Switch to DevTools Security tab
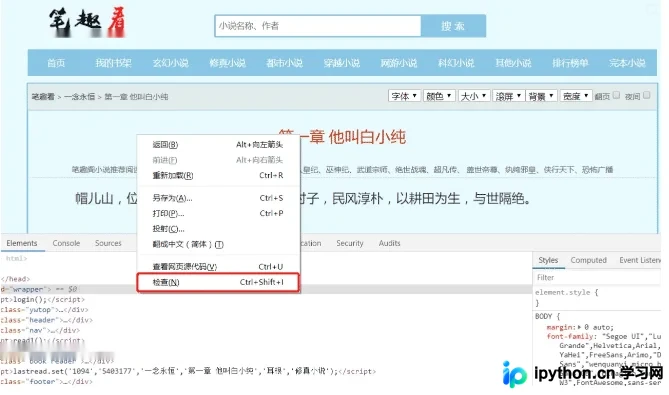Viewport: 669px width, 395px height. [349, 243]
